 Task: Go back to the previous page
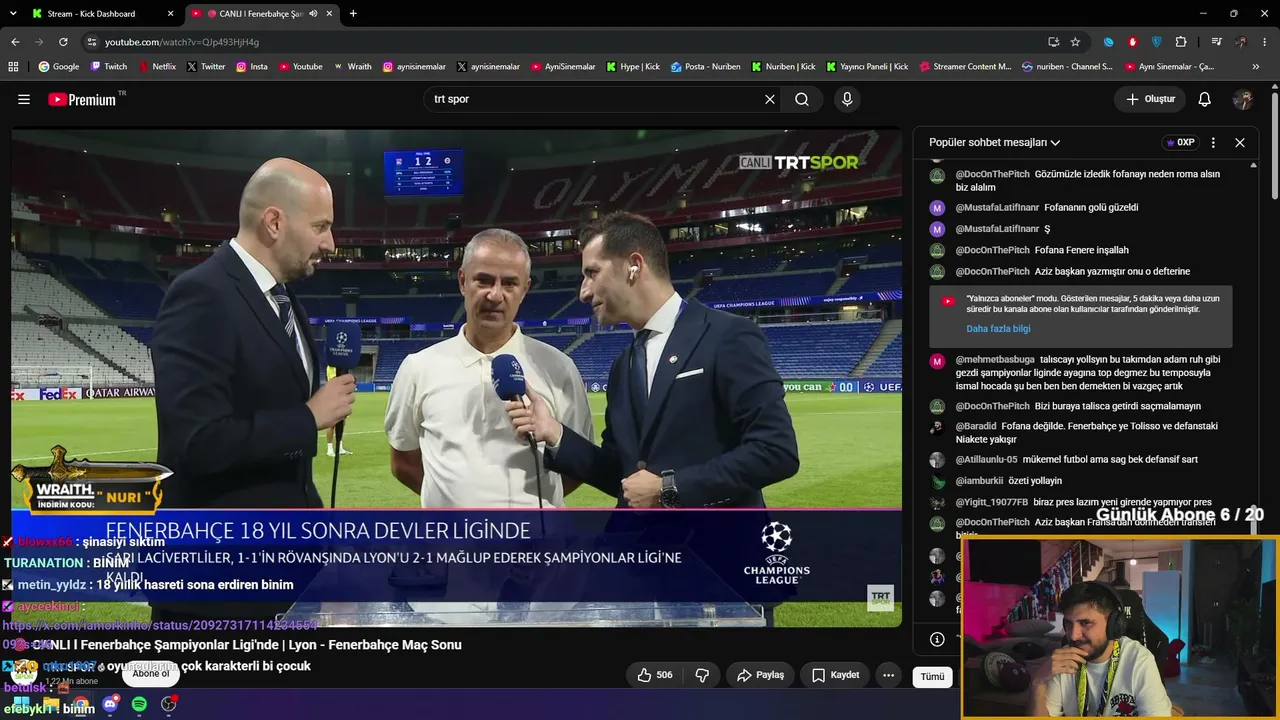(x=15, y=42)
